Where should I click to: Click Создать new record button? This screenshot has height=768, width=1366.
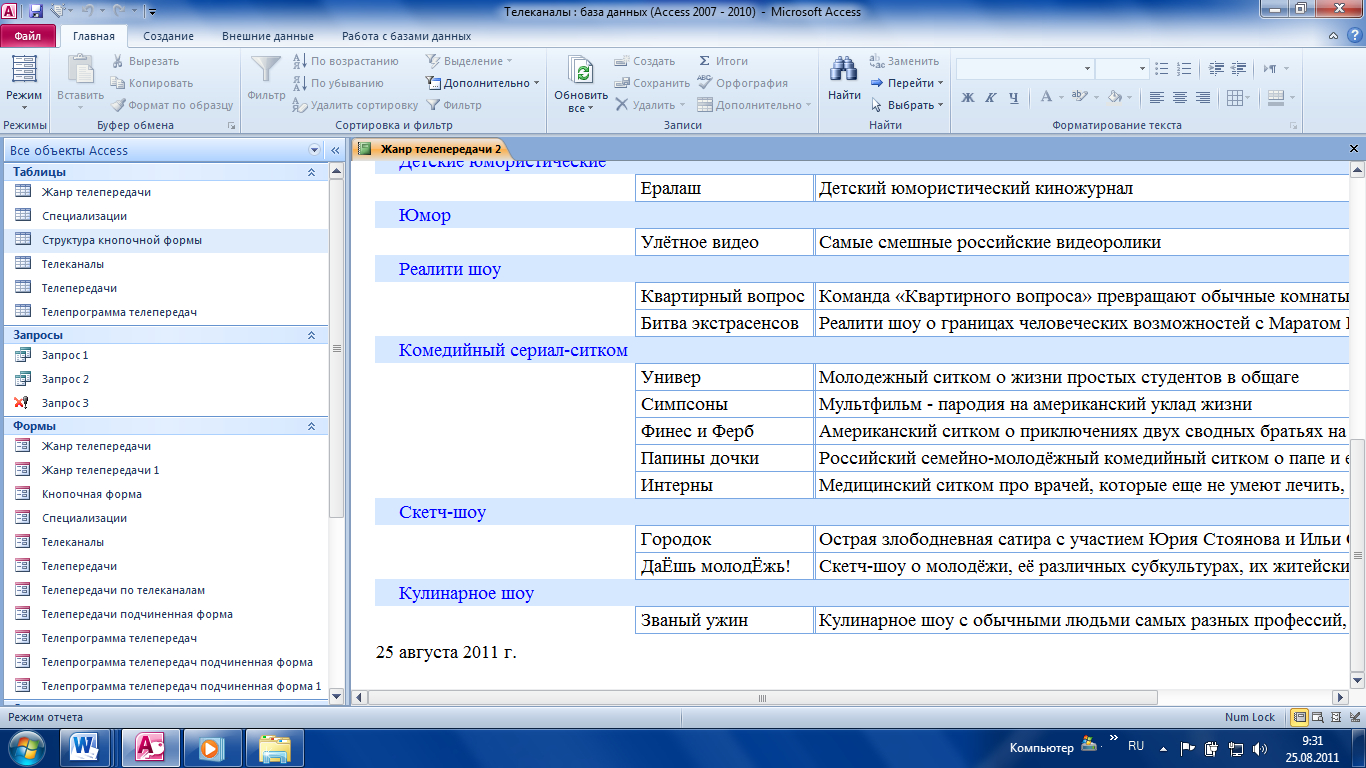(x=645, y=61)
